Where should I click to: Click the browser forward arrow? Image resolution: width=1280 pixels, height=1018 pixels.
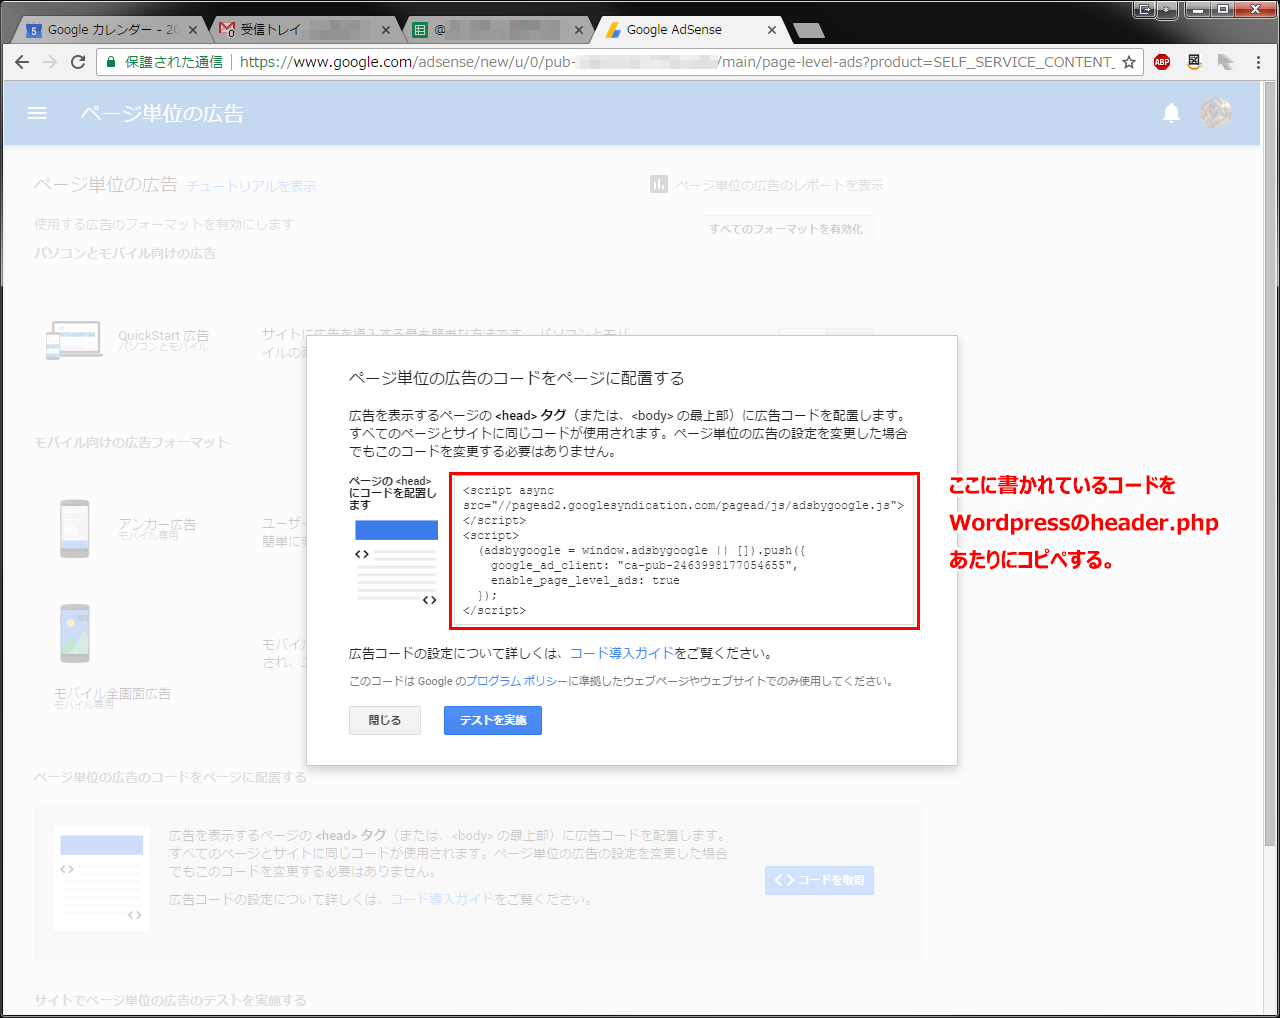(x=50, y=62)
